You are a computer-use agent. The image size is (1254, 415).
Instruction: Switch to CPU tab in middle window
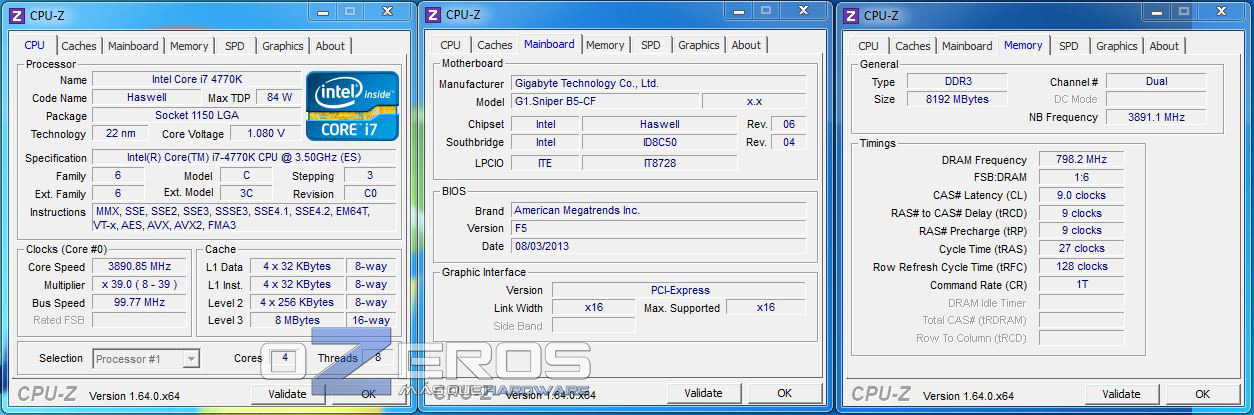pyautogui.click(x=451, y=45)
